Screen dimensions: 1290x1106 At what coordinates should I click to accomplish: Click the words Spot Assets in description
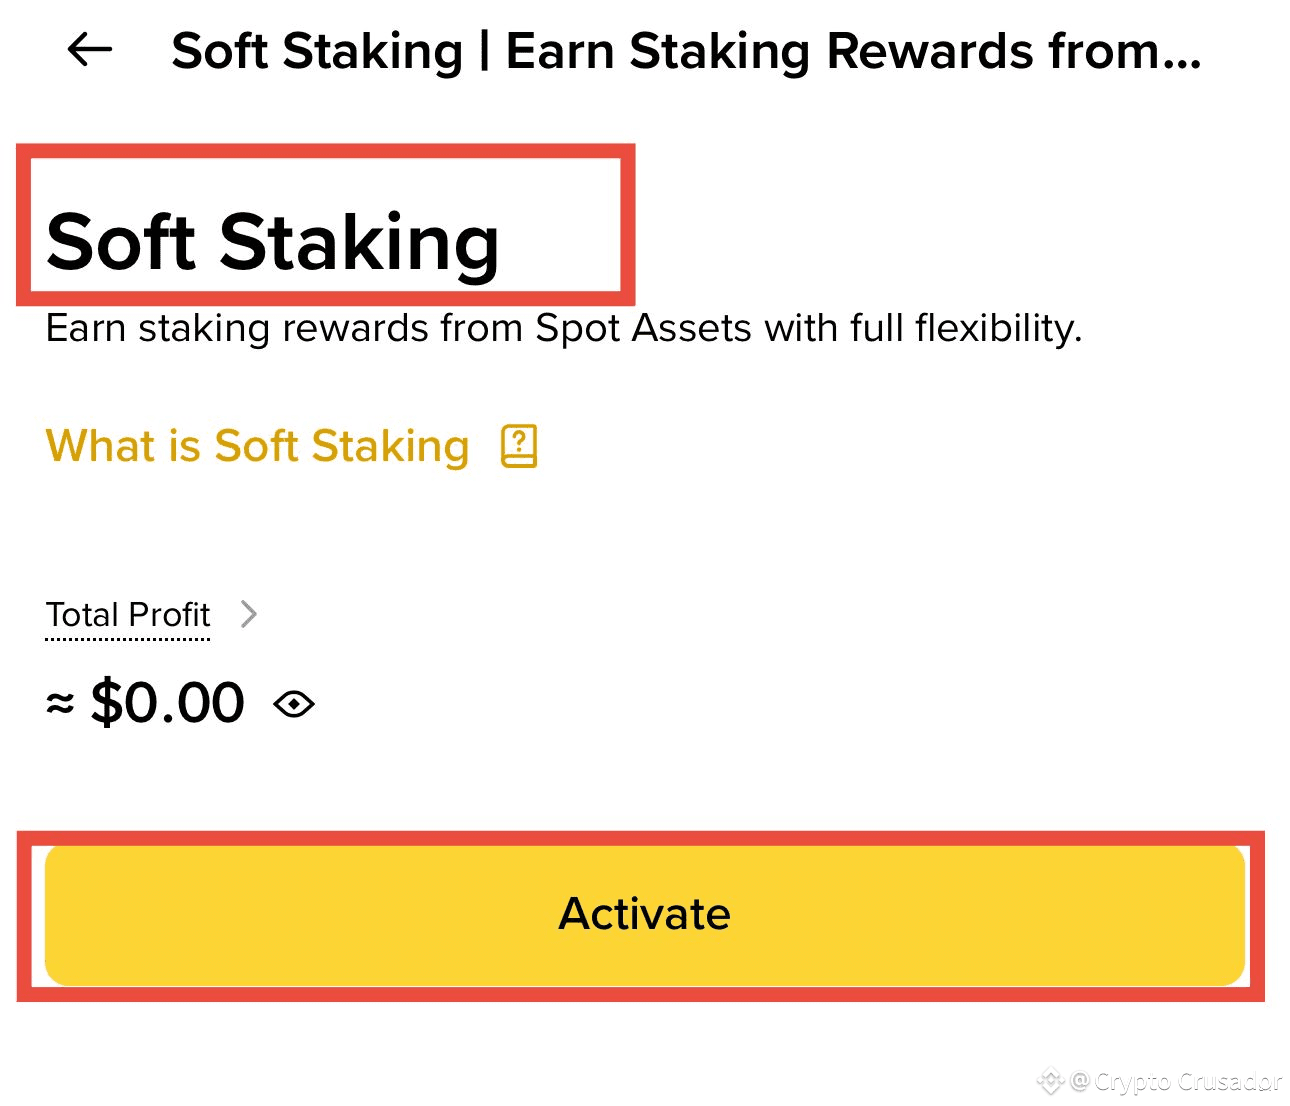tap(643, 328)
